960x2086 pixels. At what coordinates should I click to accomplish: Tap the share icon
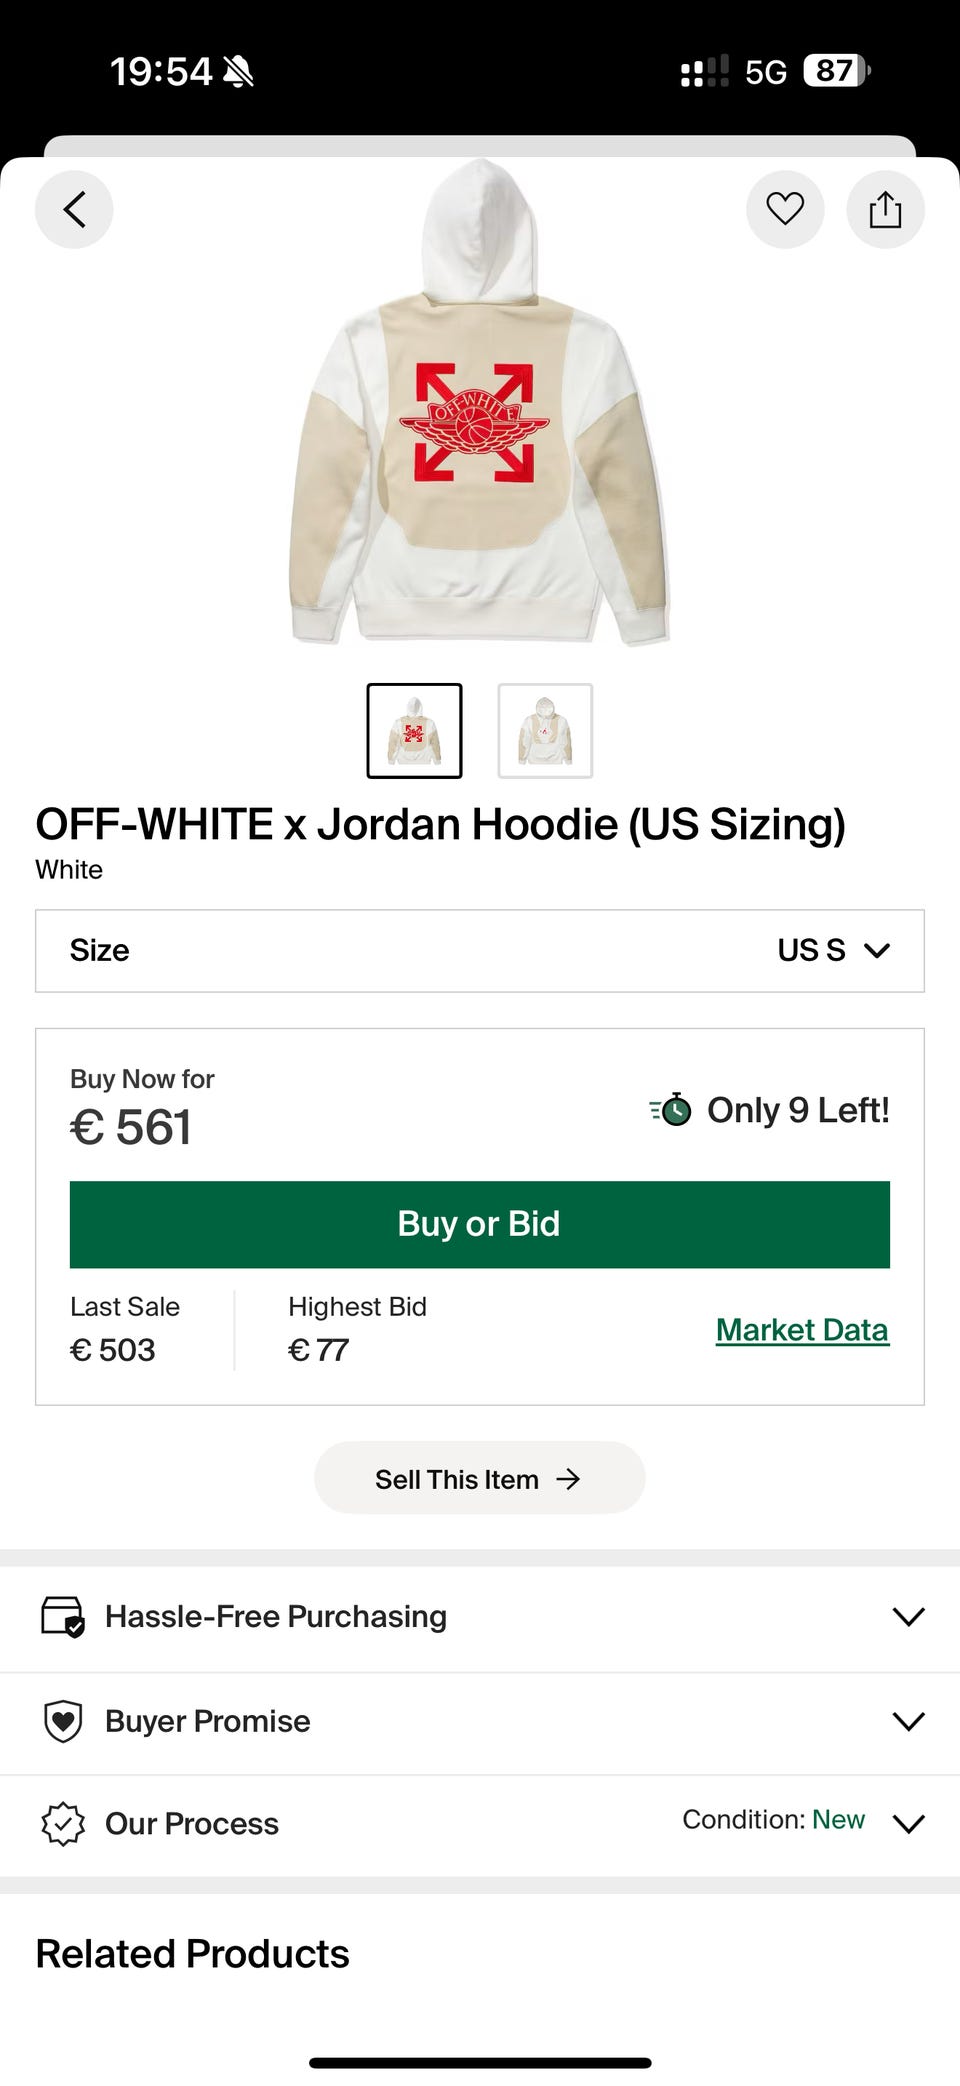(885, 210)
